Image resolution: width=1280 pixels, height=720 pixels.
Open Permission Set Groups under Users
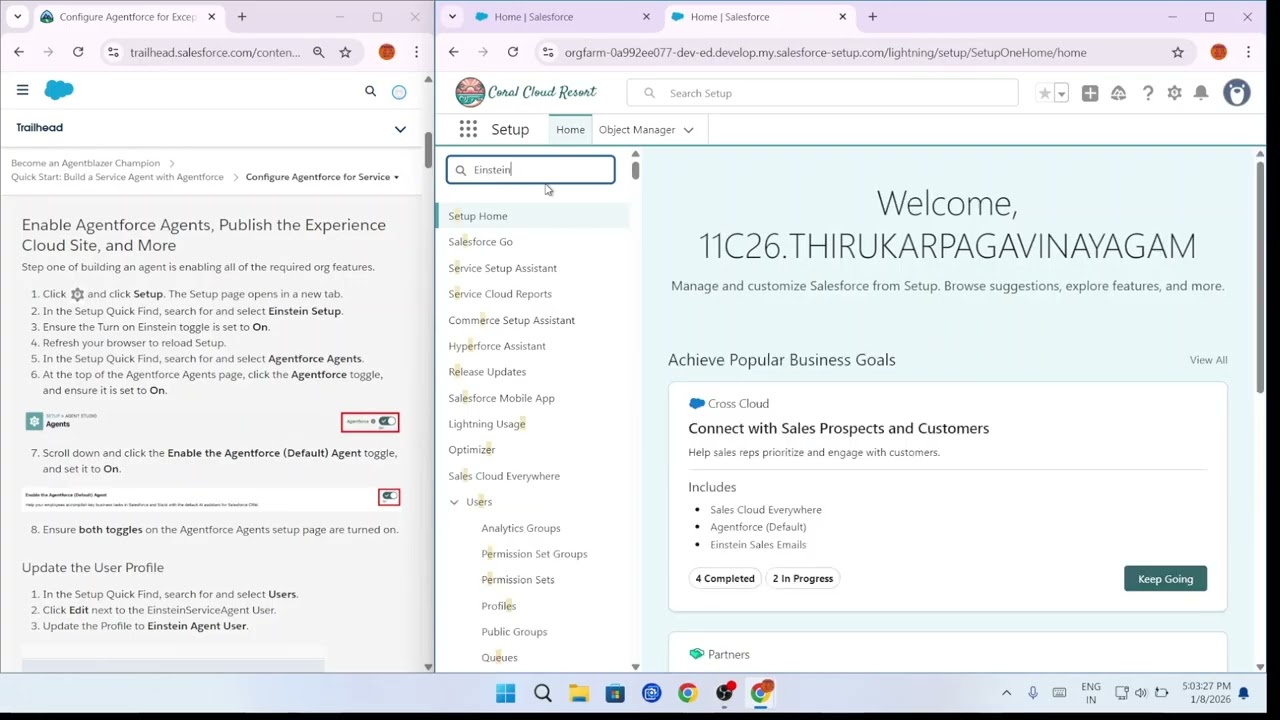(534, 554)
